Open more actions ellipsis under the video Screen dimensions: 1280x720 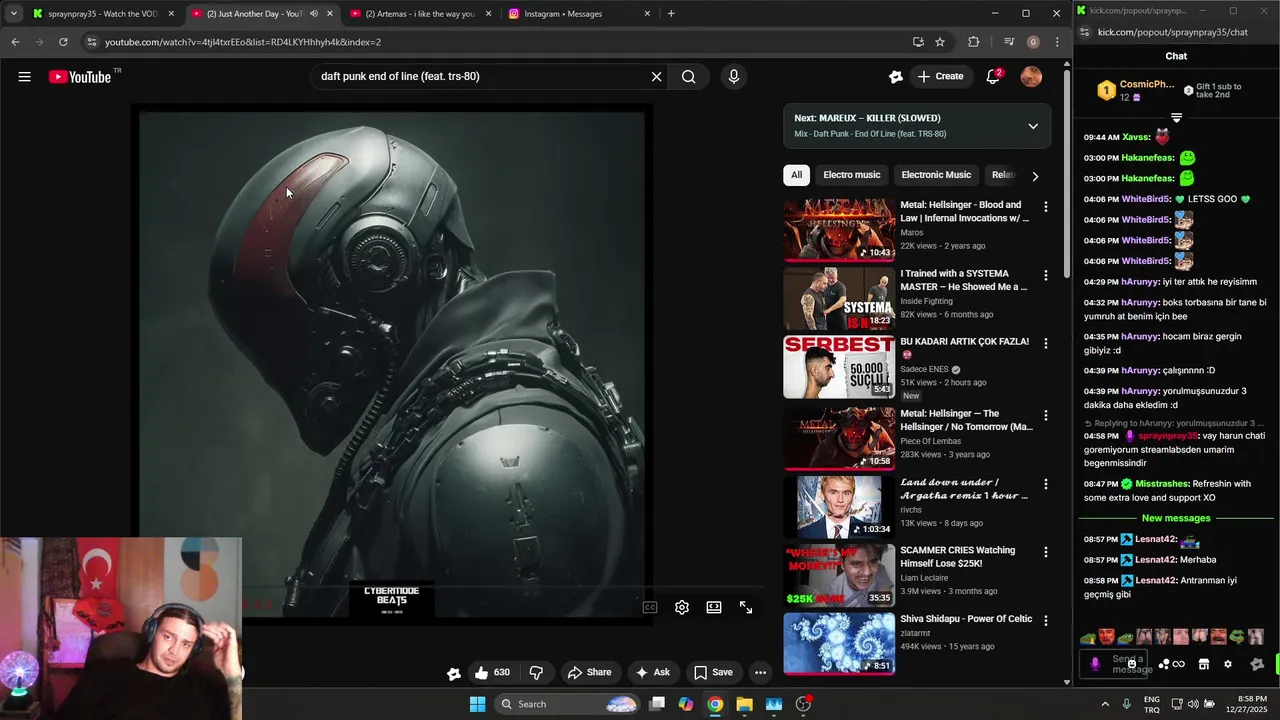coord(760,673)
